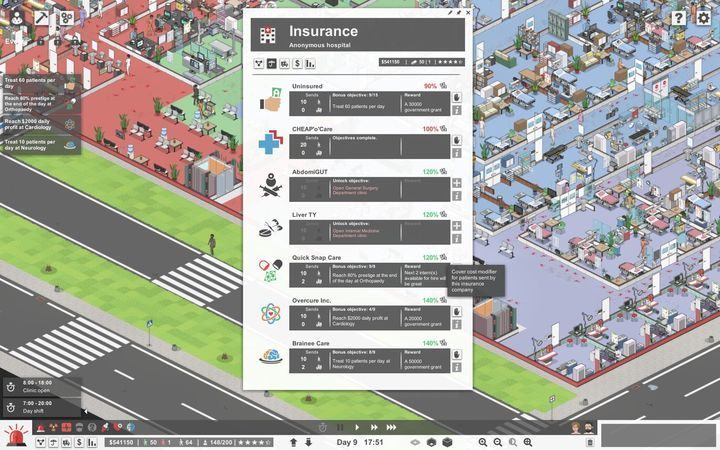Show info for Liver TY
The height and width of the screenshot is (450, 720).
456,239
